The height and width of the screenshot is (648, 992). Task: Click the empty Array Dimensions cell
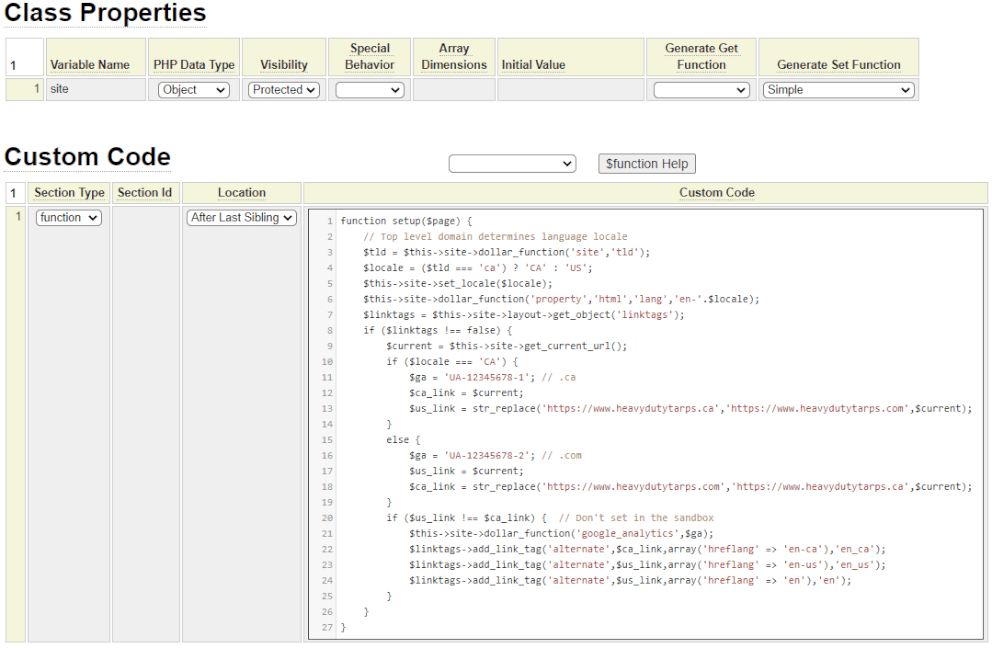(454, 90)
